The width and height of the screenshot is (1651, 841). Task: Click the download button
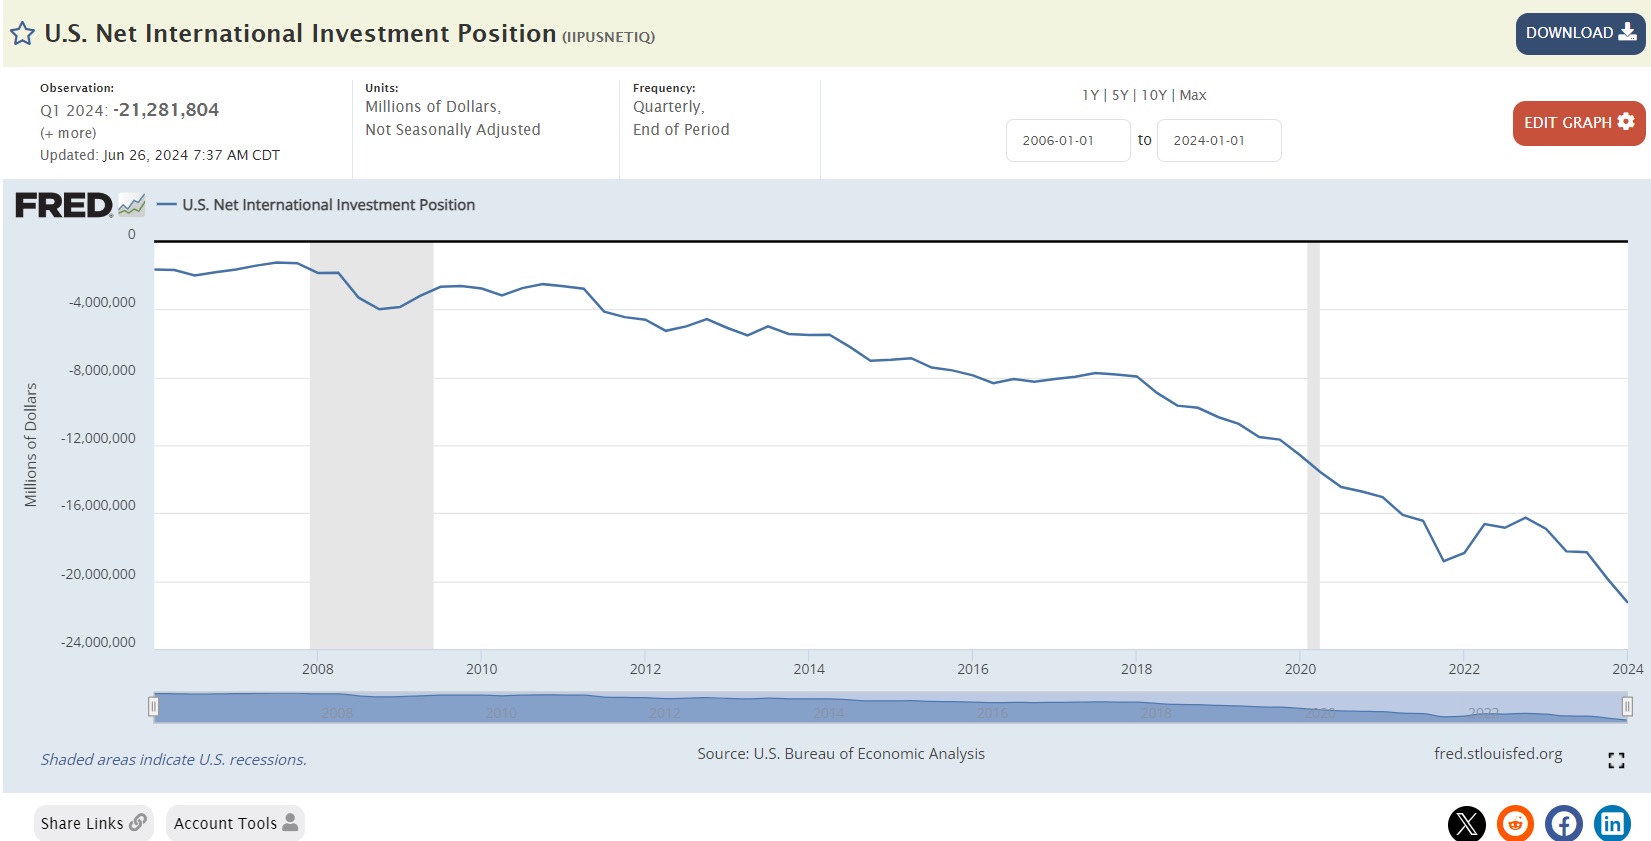click(1580, 34)
